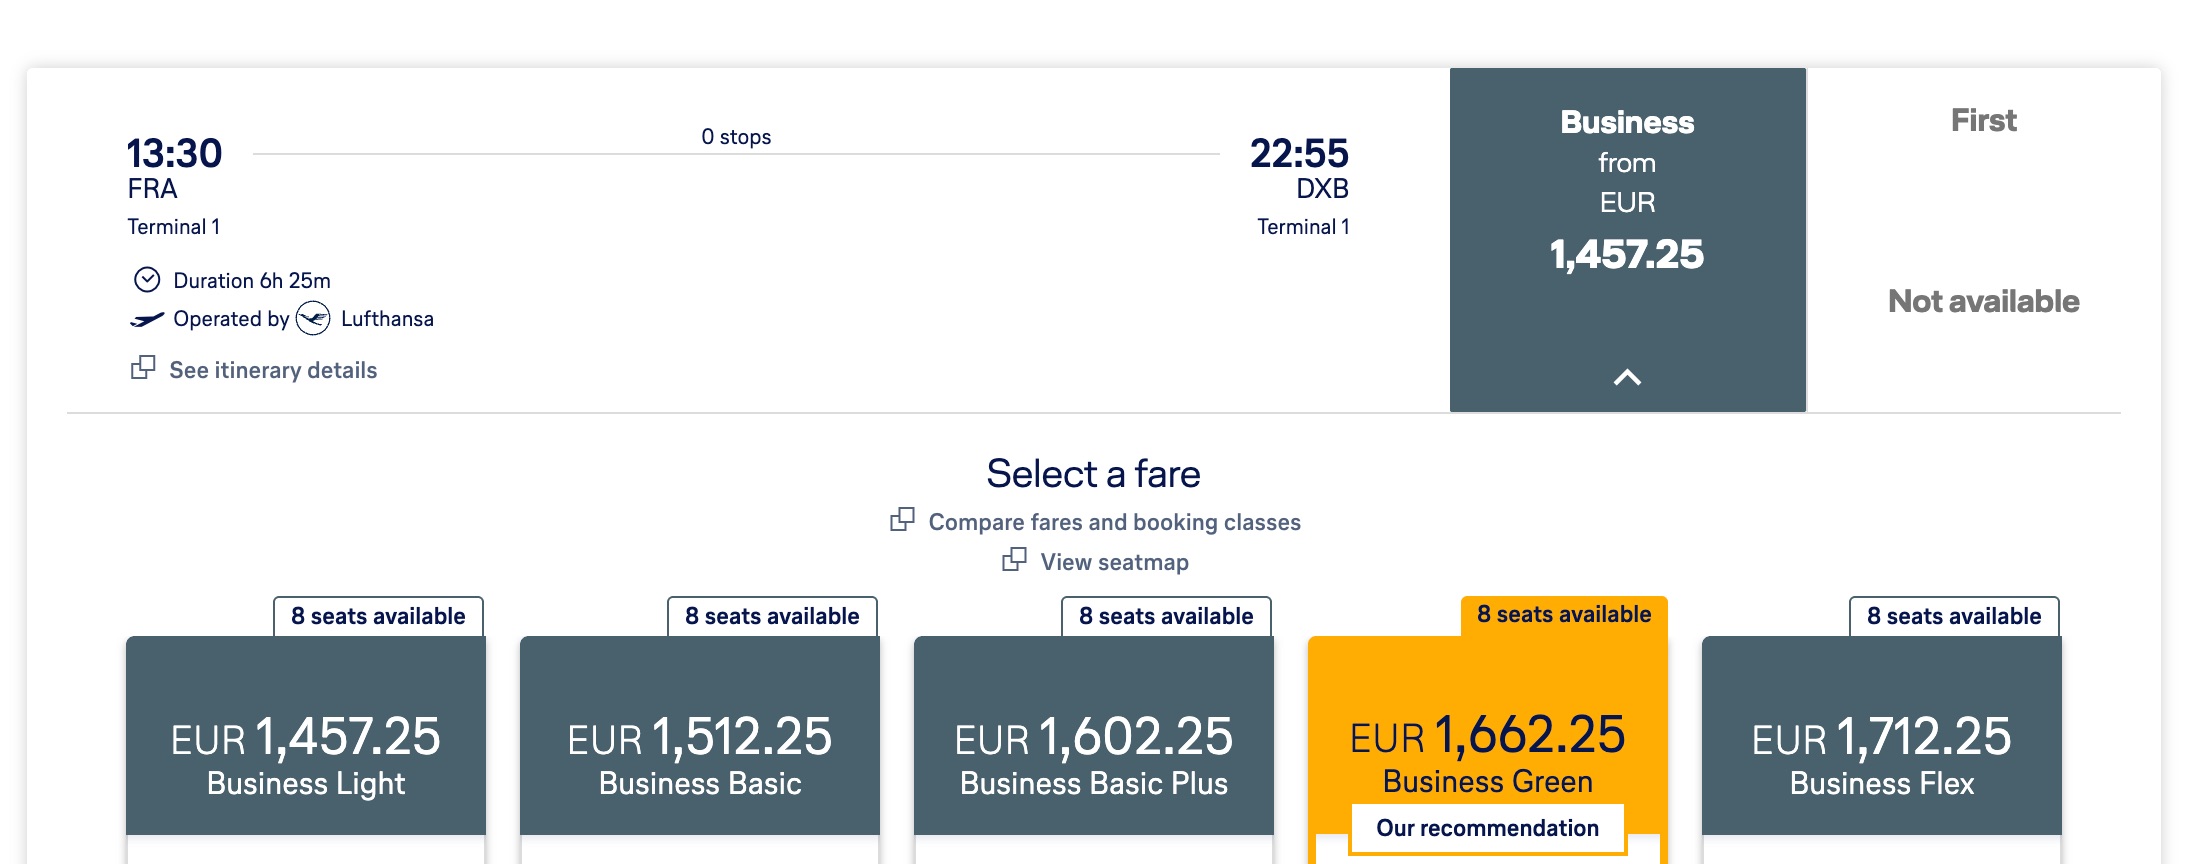The width and height of the screenshot is (2192, 864).
Task: Open Compare fares and booking classes
Action: (1113, 521)
